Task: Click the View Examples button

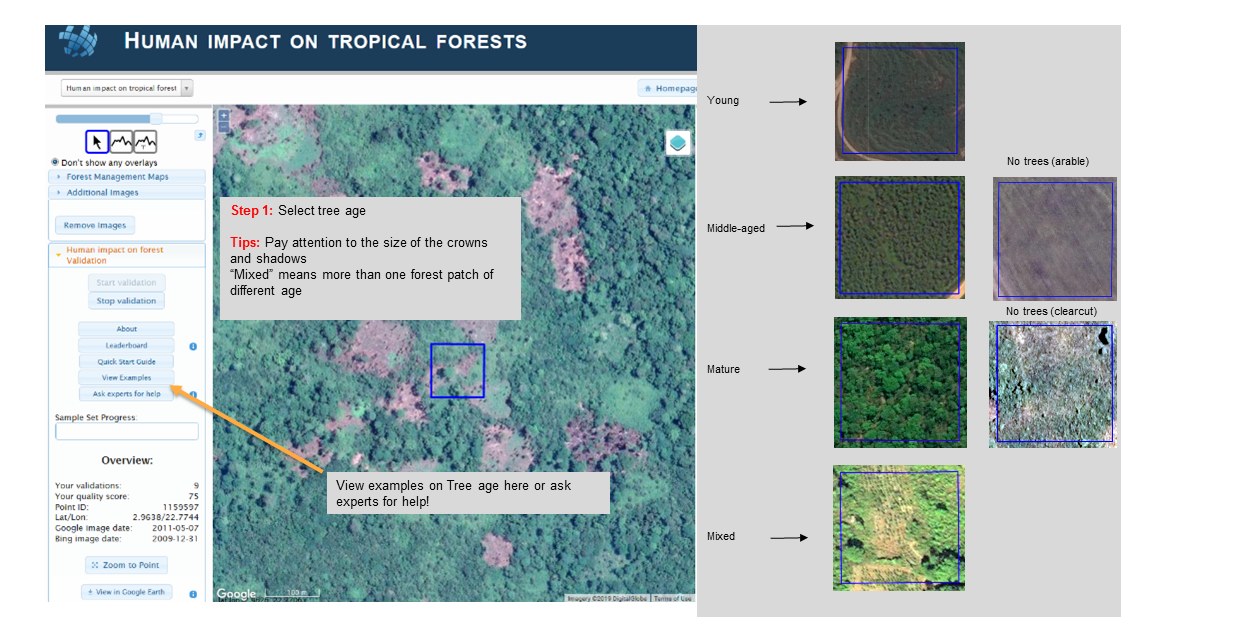Action: click(x=126, y=378)
